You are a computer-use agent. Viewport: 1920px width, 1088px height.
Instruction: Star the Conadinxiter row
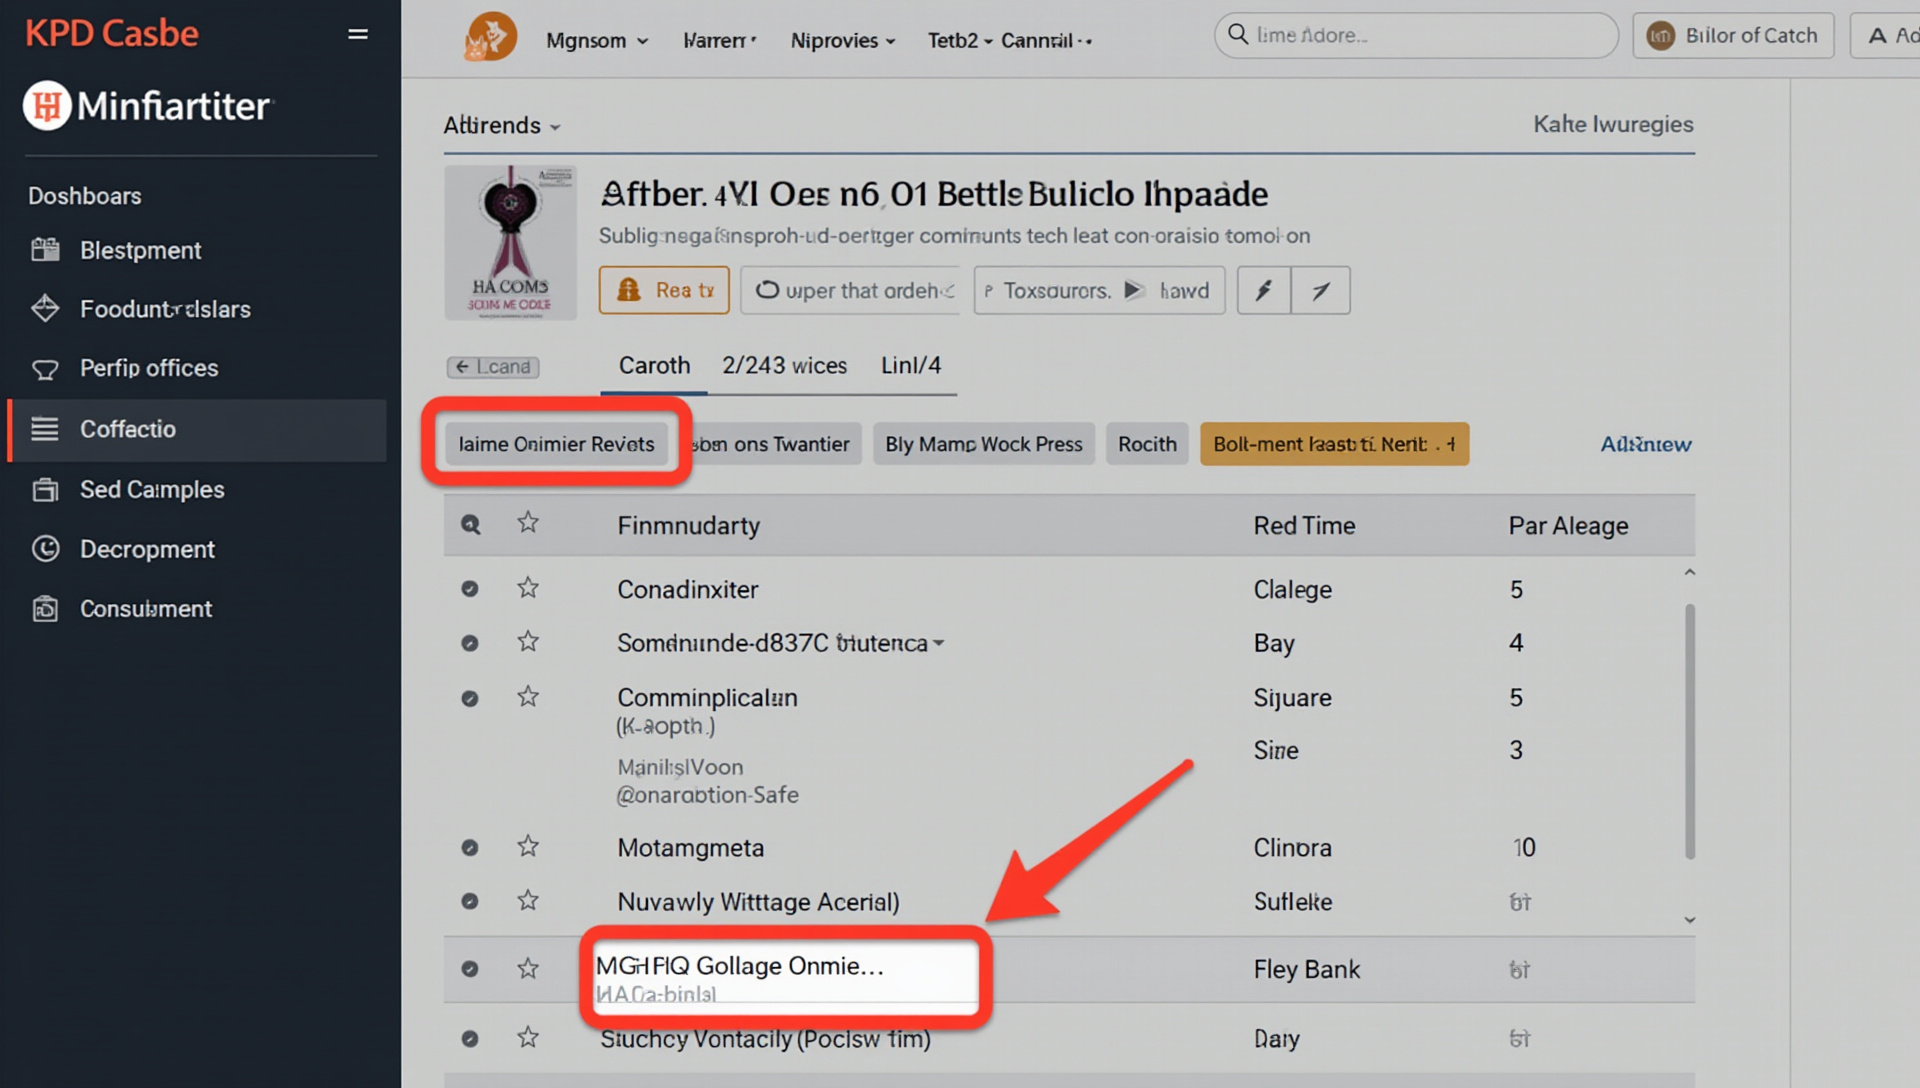coord(528,588)
